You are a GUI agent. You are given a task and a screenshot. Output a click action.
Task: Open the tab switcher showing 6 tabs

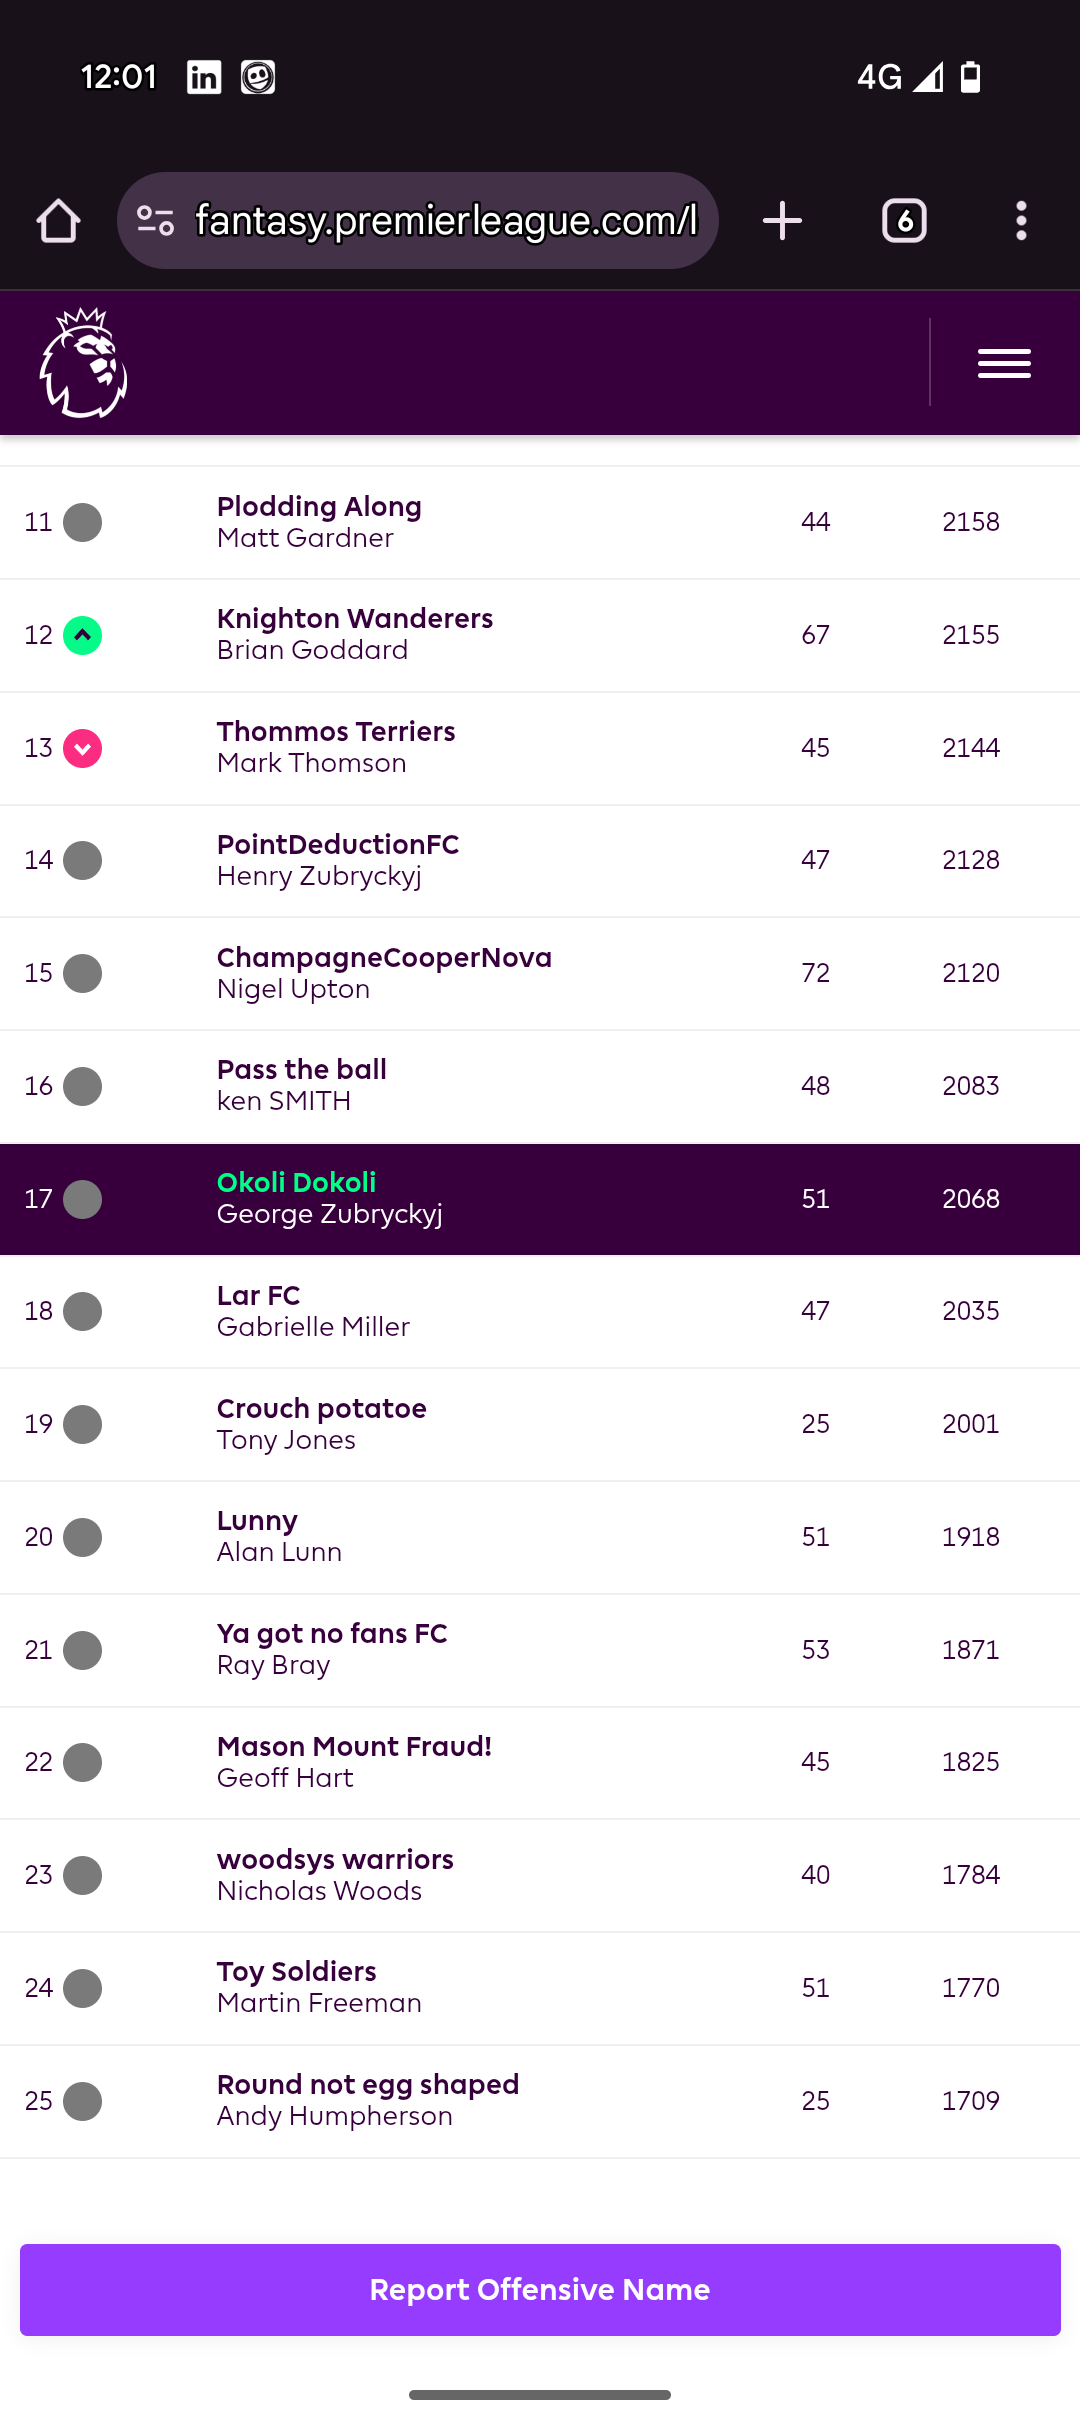pyautogui.click(x=904, y=221)
